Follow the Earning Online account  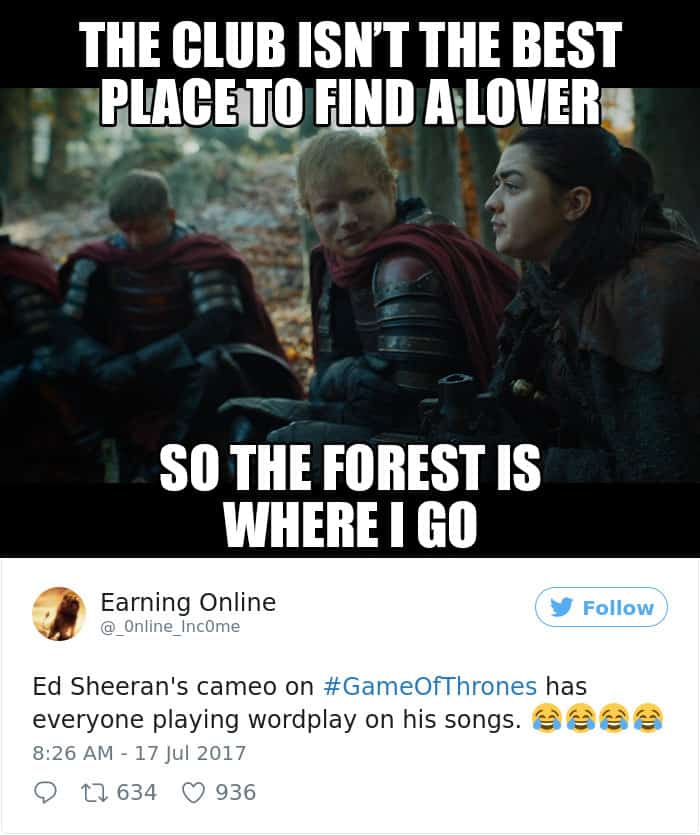[x=601, y=607]
